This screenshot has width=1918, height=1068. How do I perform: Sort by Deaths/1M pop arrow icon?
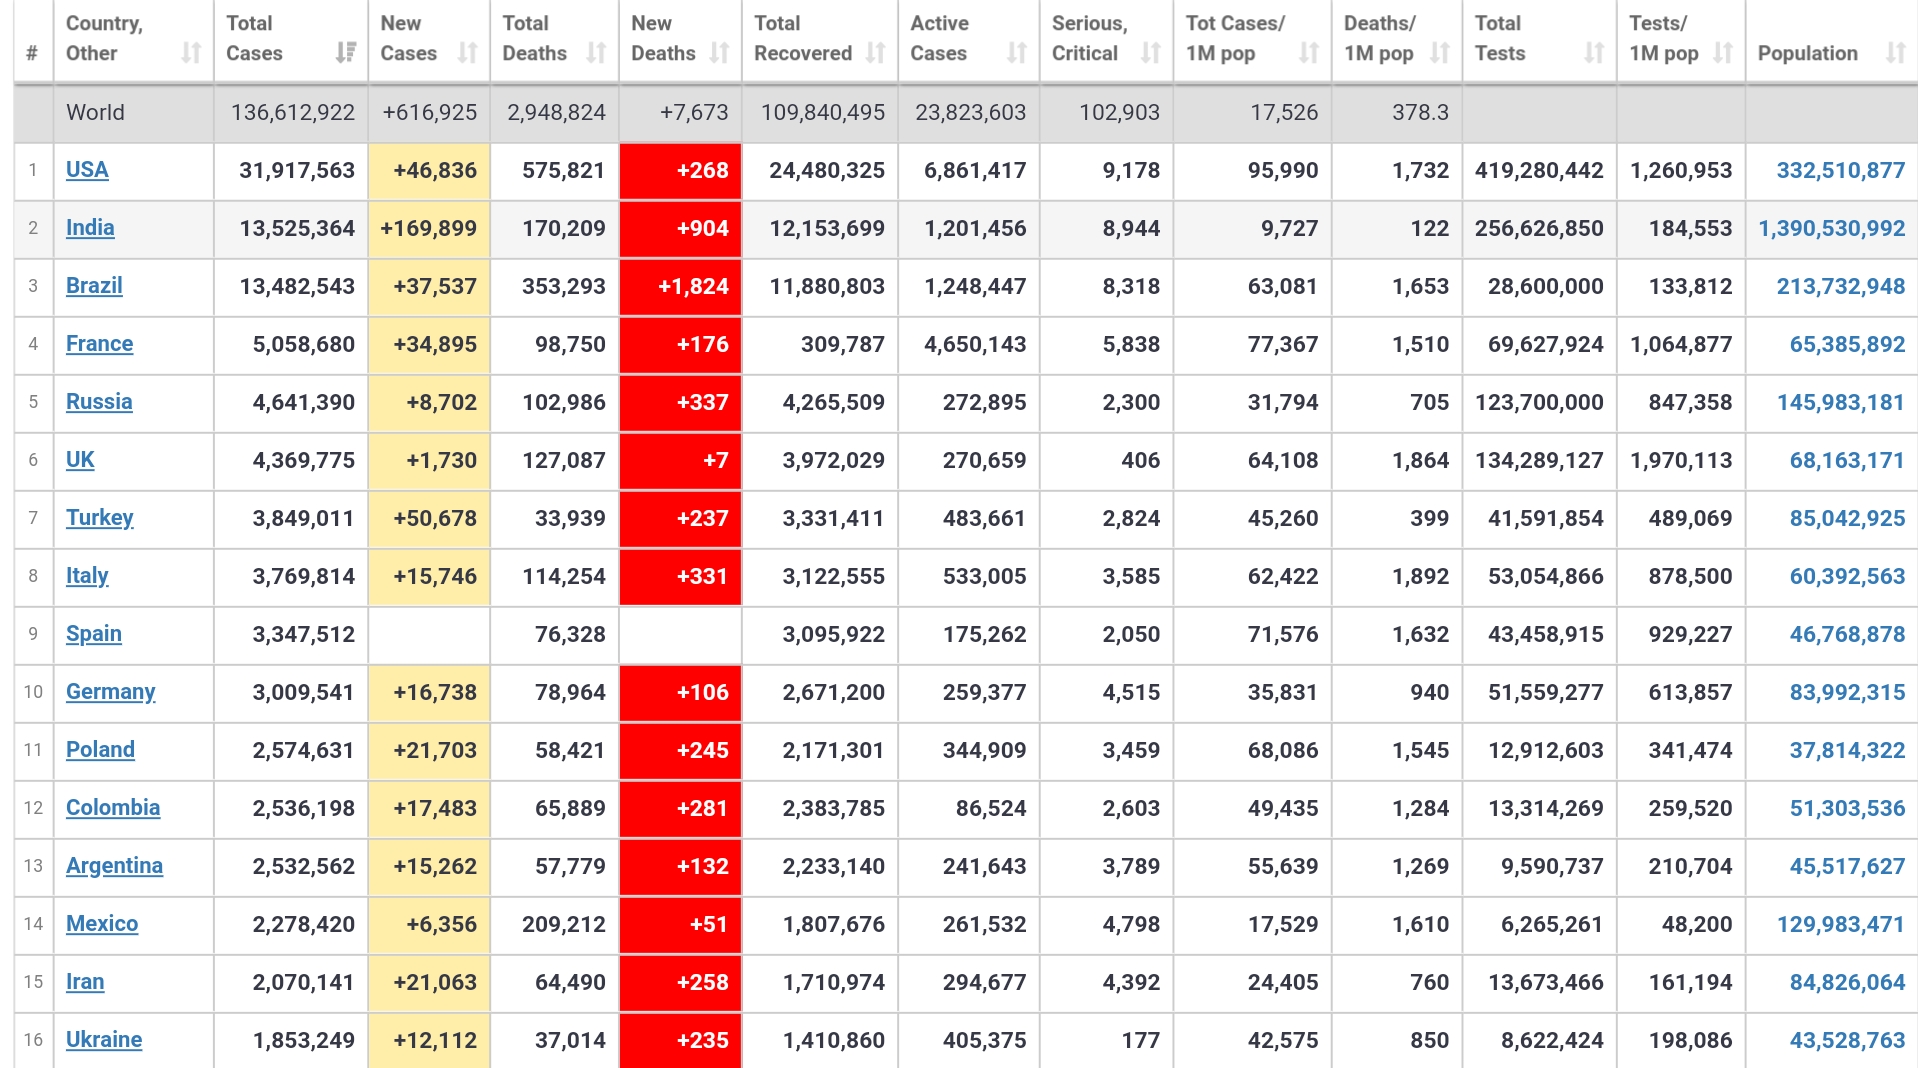[1440, 53]
